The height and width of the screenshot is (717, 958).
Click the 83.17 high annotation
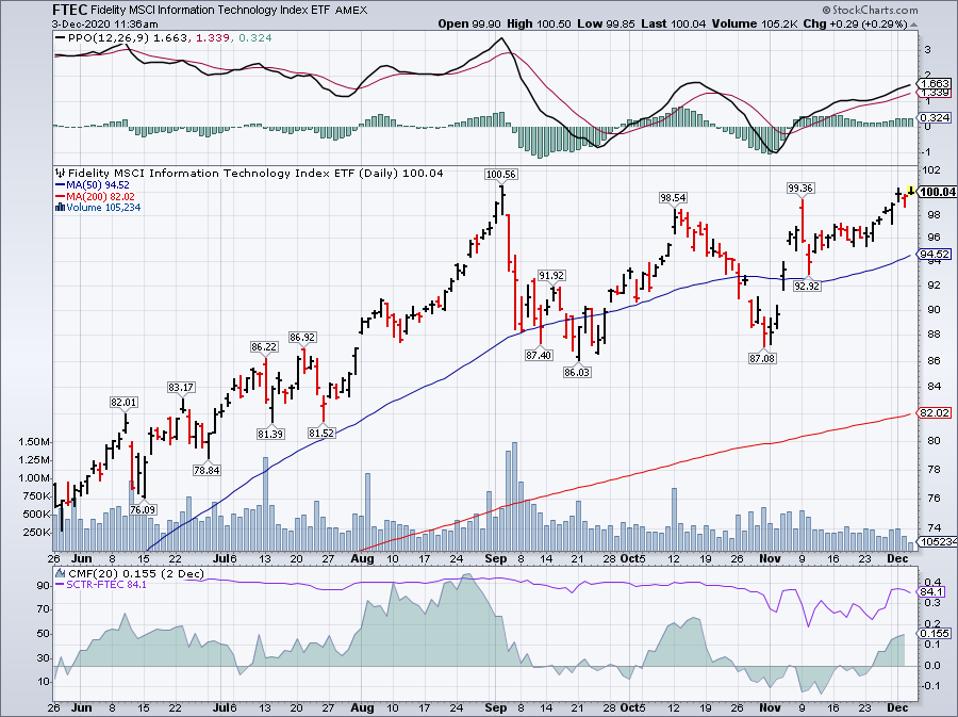[181, 387]
